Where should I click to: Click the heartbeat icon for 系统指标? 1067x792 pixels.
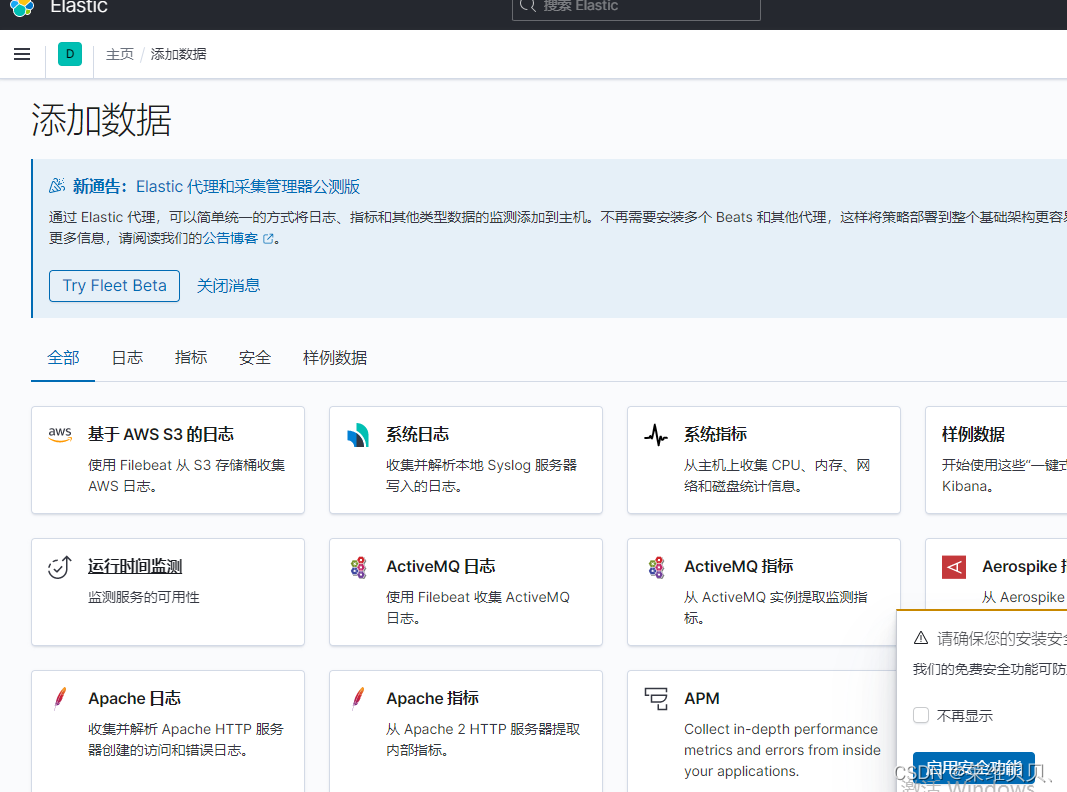coord(656,435)
